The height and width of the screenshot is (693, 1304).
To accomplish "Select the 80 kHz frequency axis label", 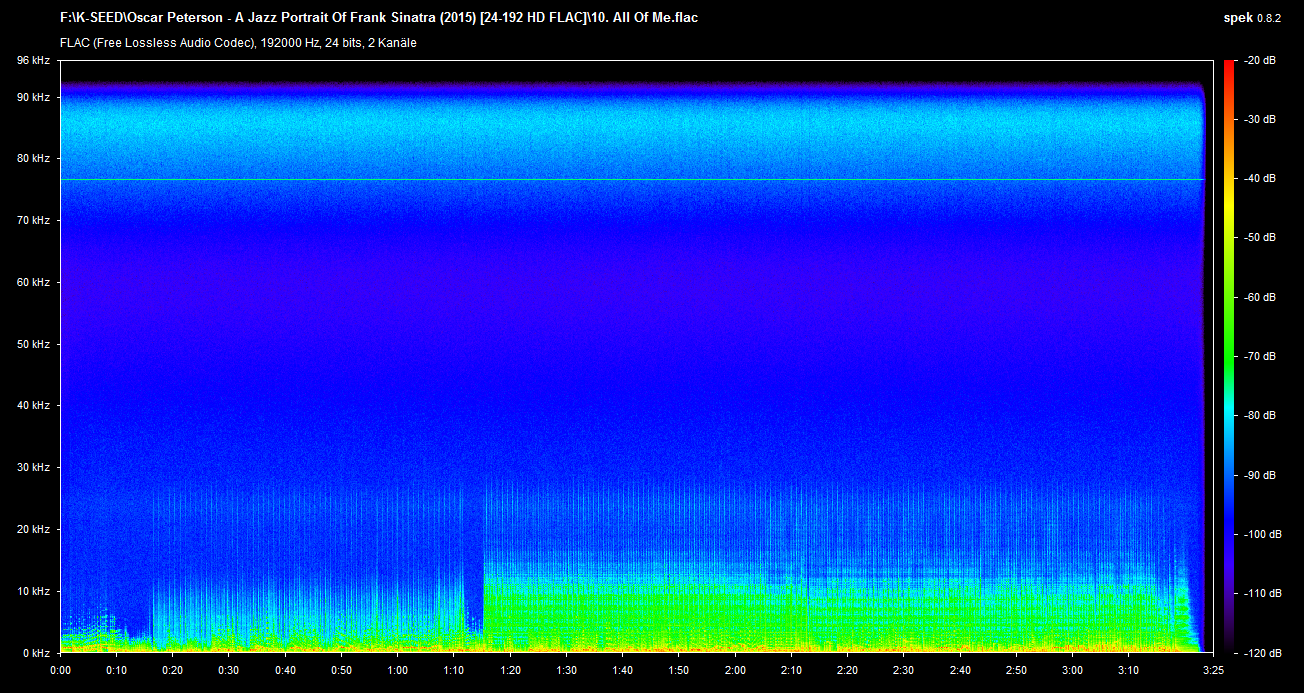I will (32, 158).
